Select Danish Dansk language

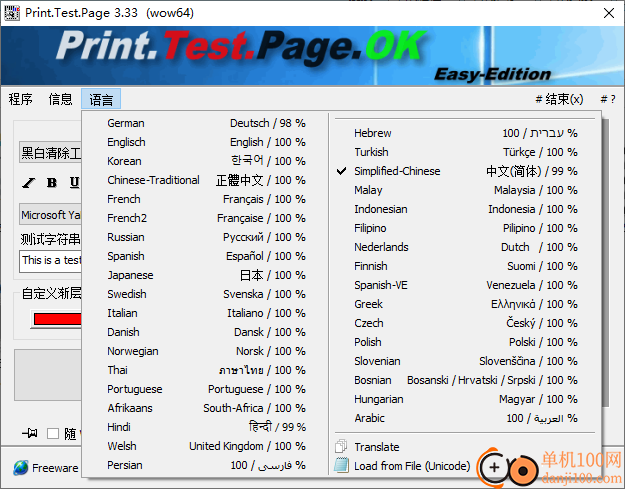(206, 332)
